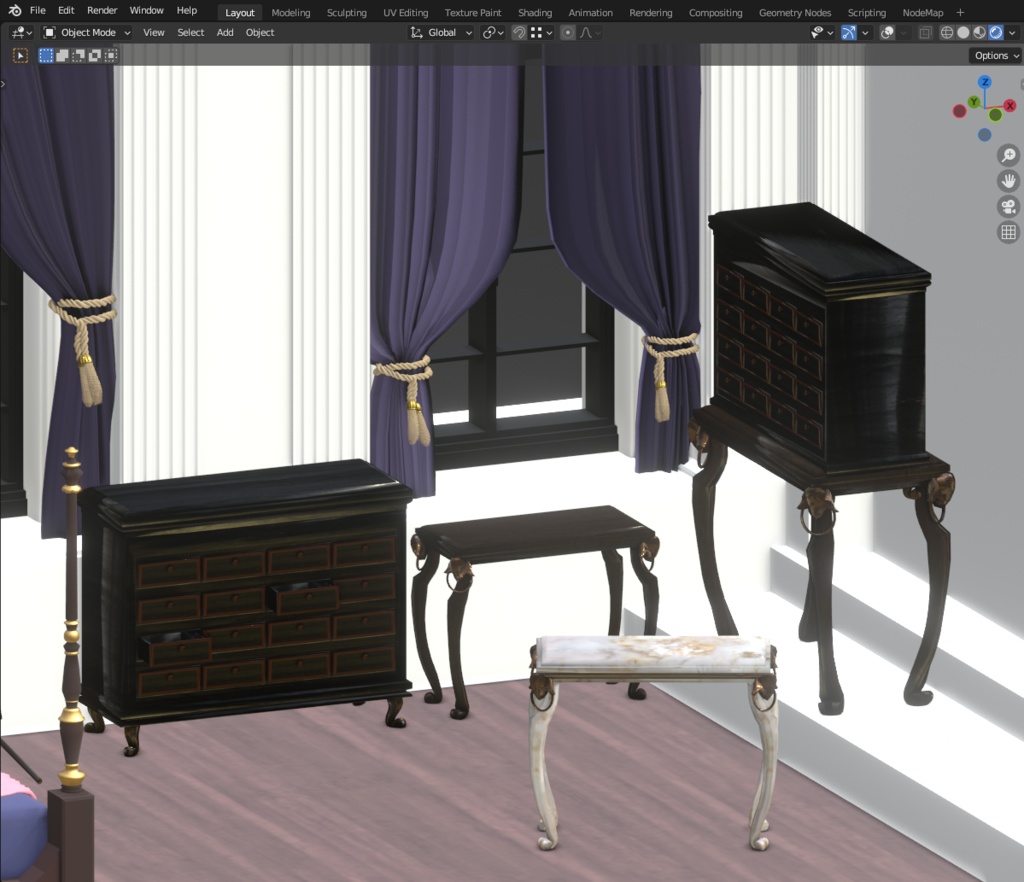Screen dimensions: 1024x882
Task: Toggle the Show Overlays button
Action: click(x=887, y=33)
